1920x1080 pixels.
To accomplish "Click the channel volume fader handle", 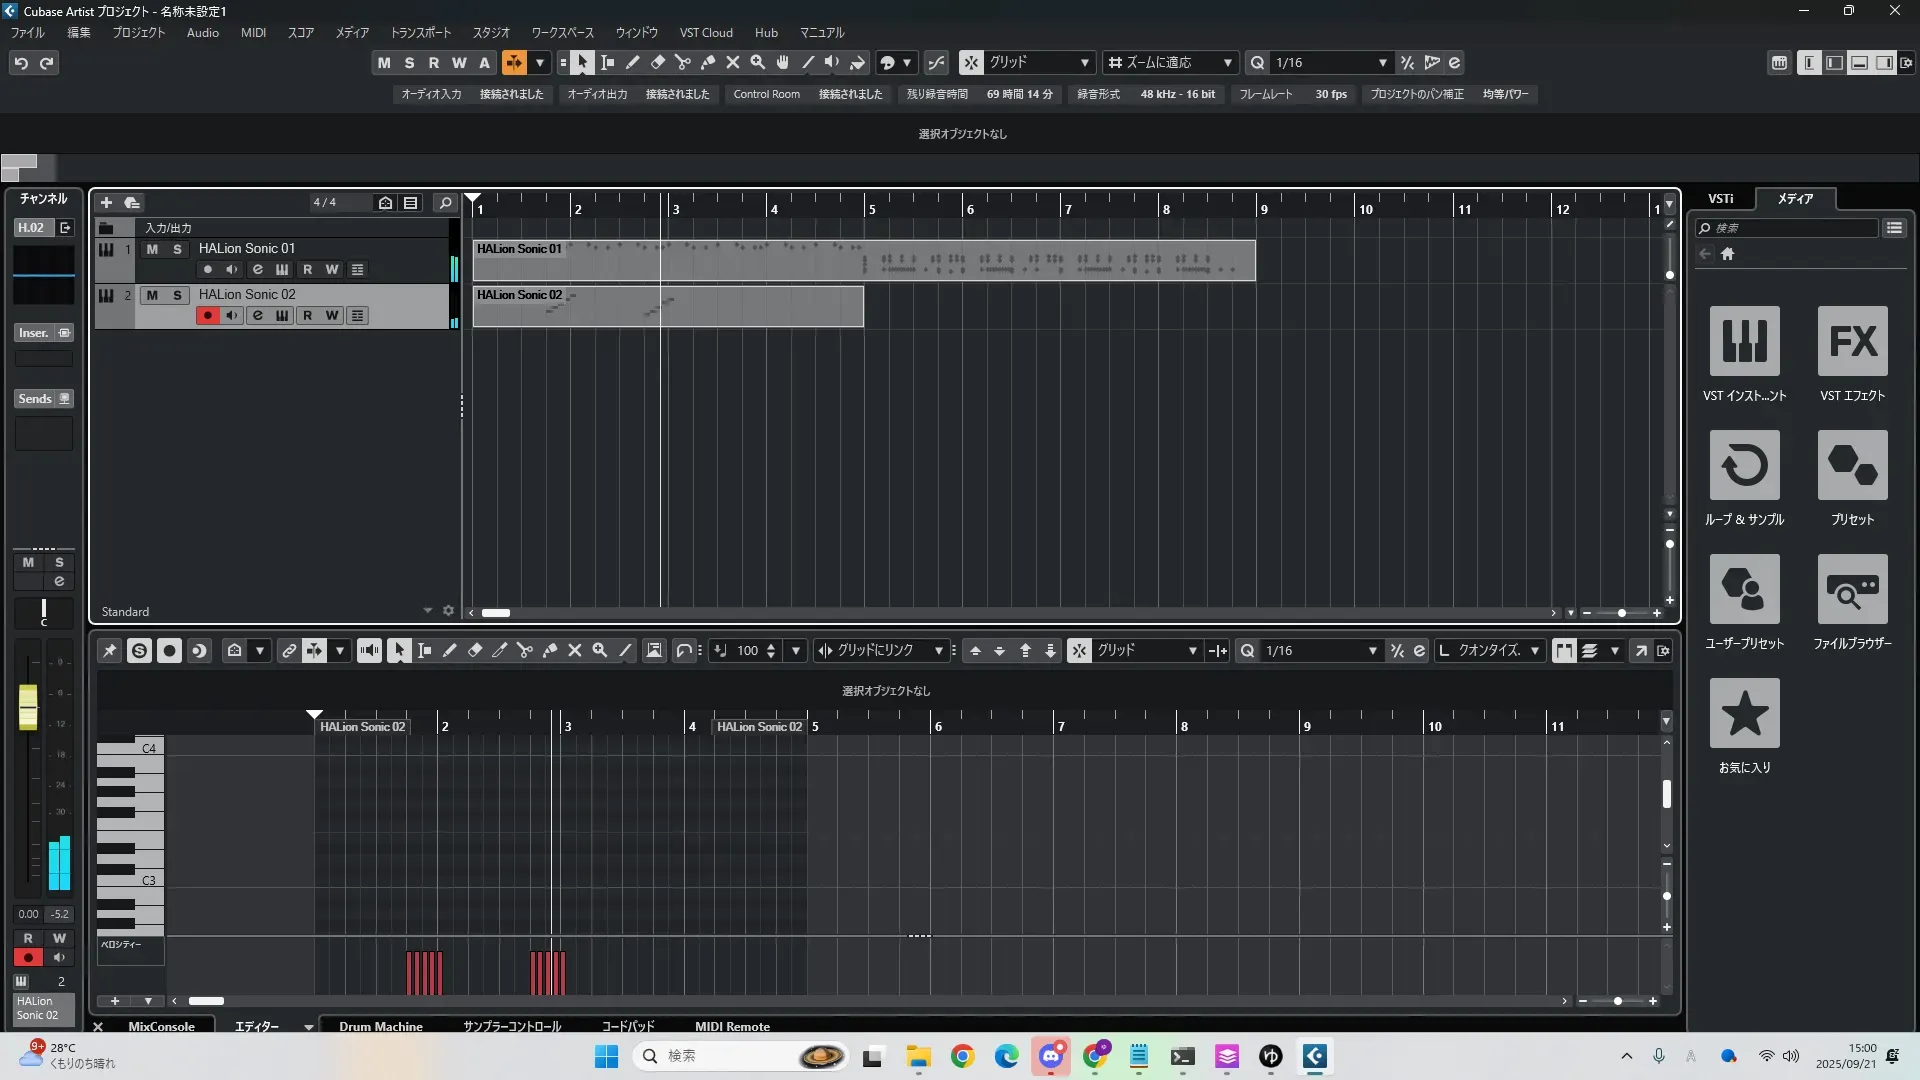I will (28, 706).
